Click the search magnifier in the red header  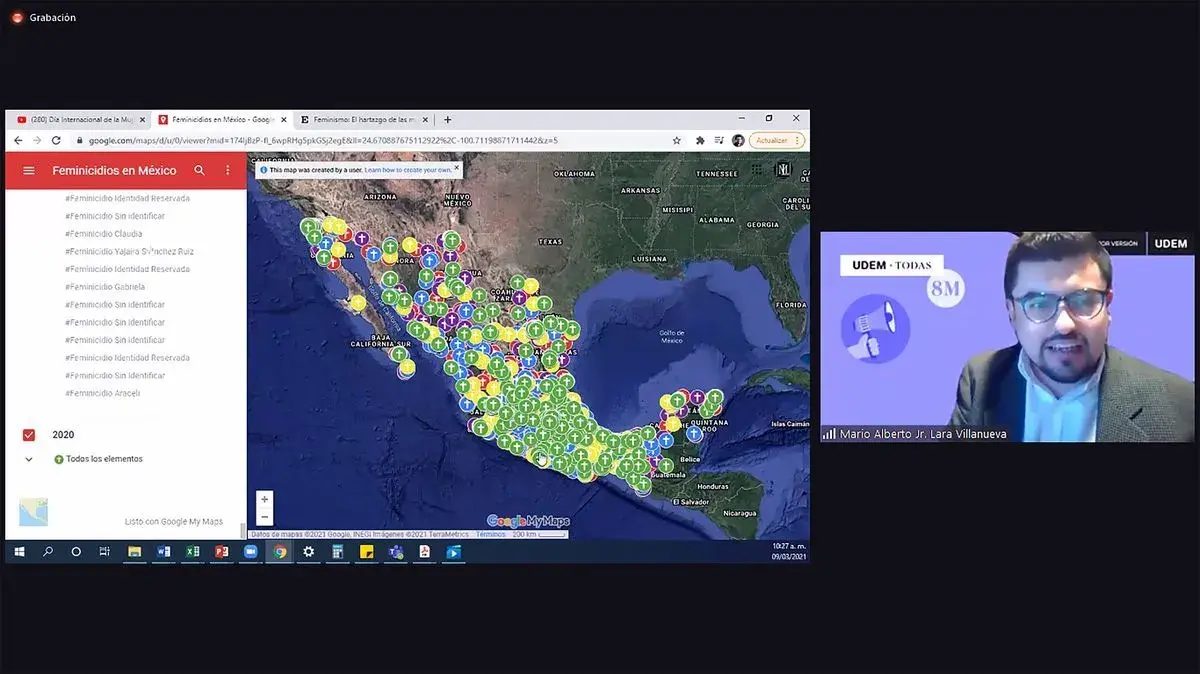tap(200, 171)
